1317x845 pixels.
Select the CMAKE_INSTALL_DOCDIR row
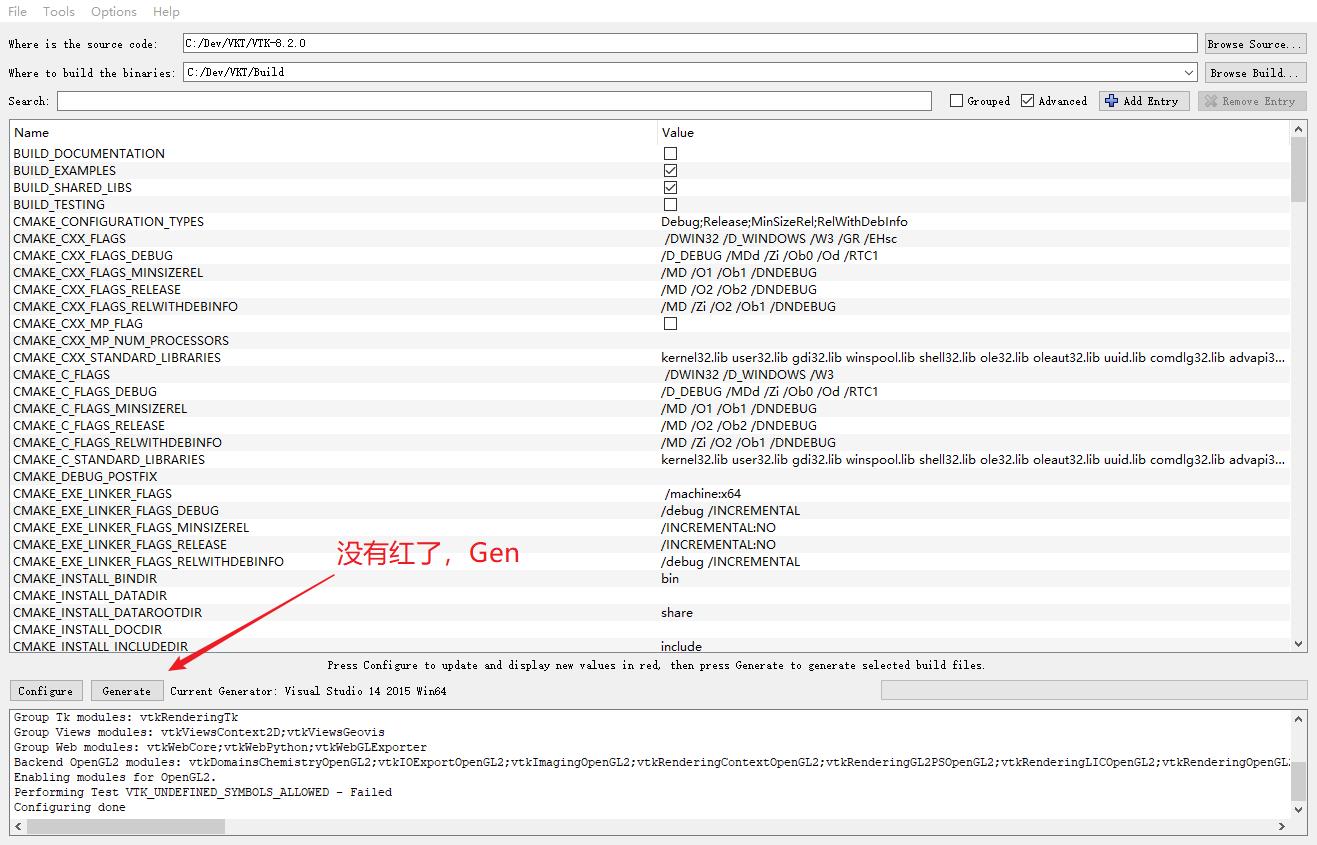click(649, 629)
